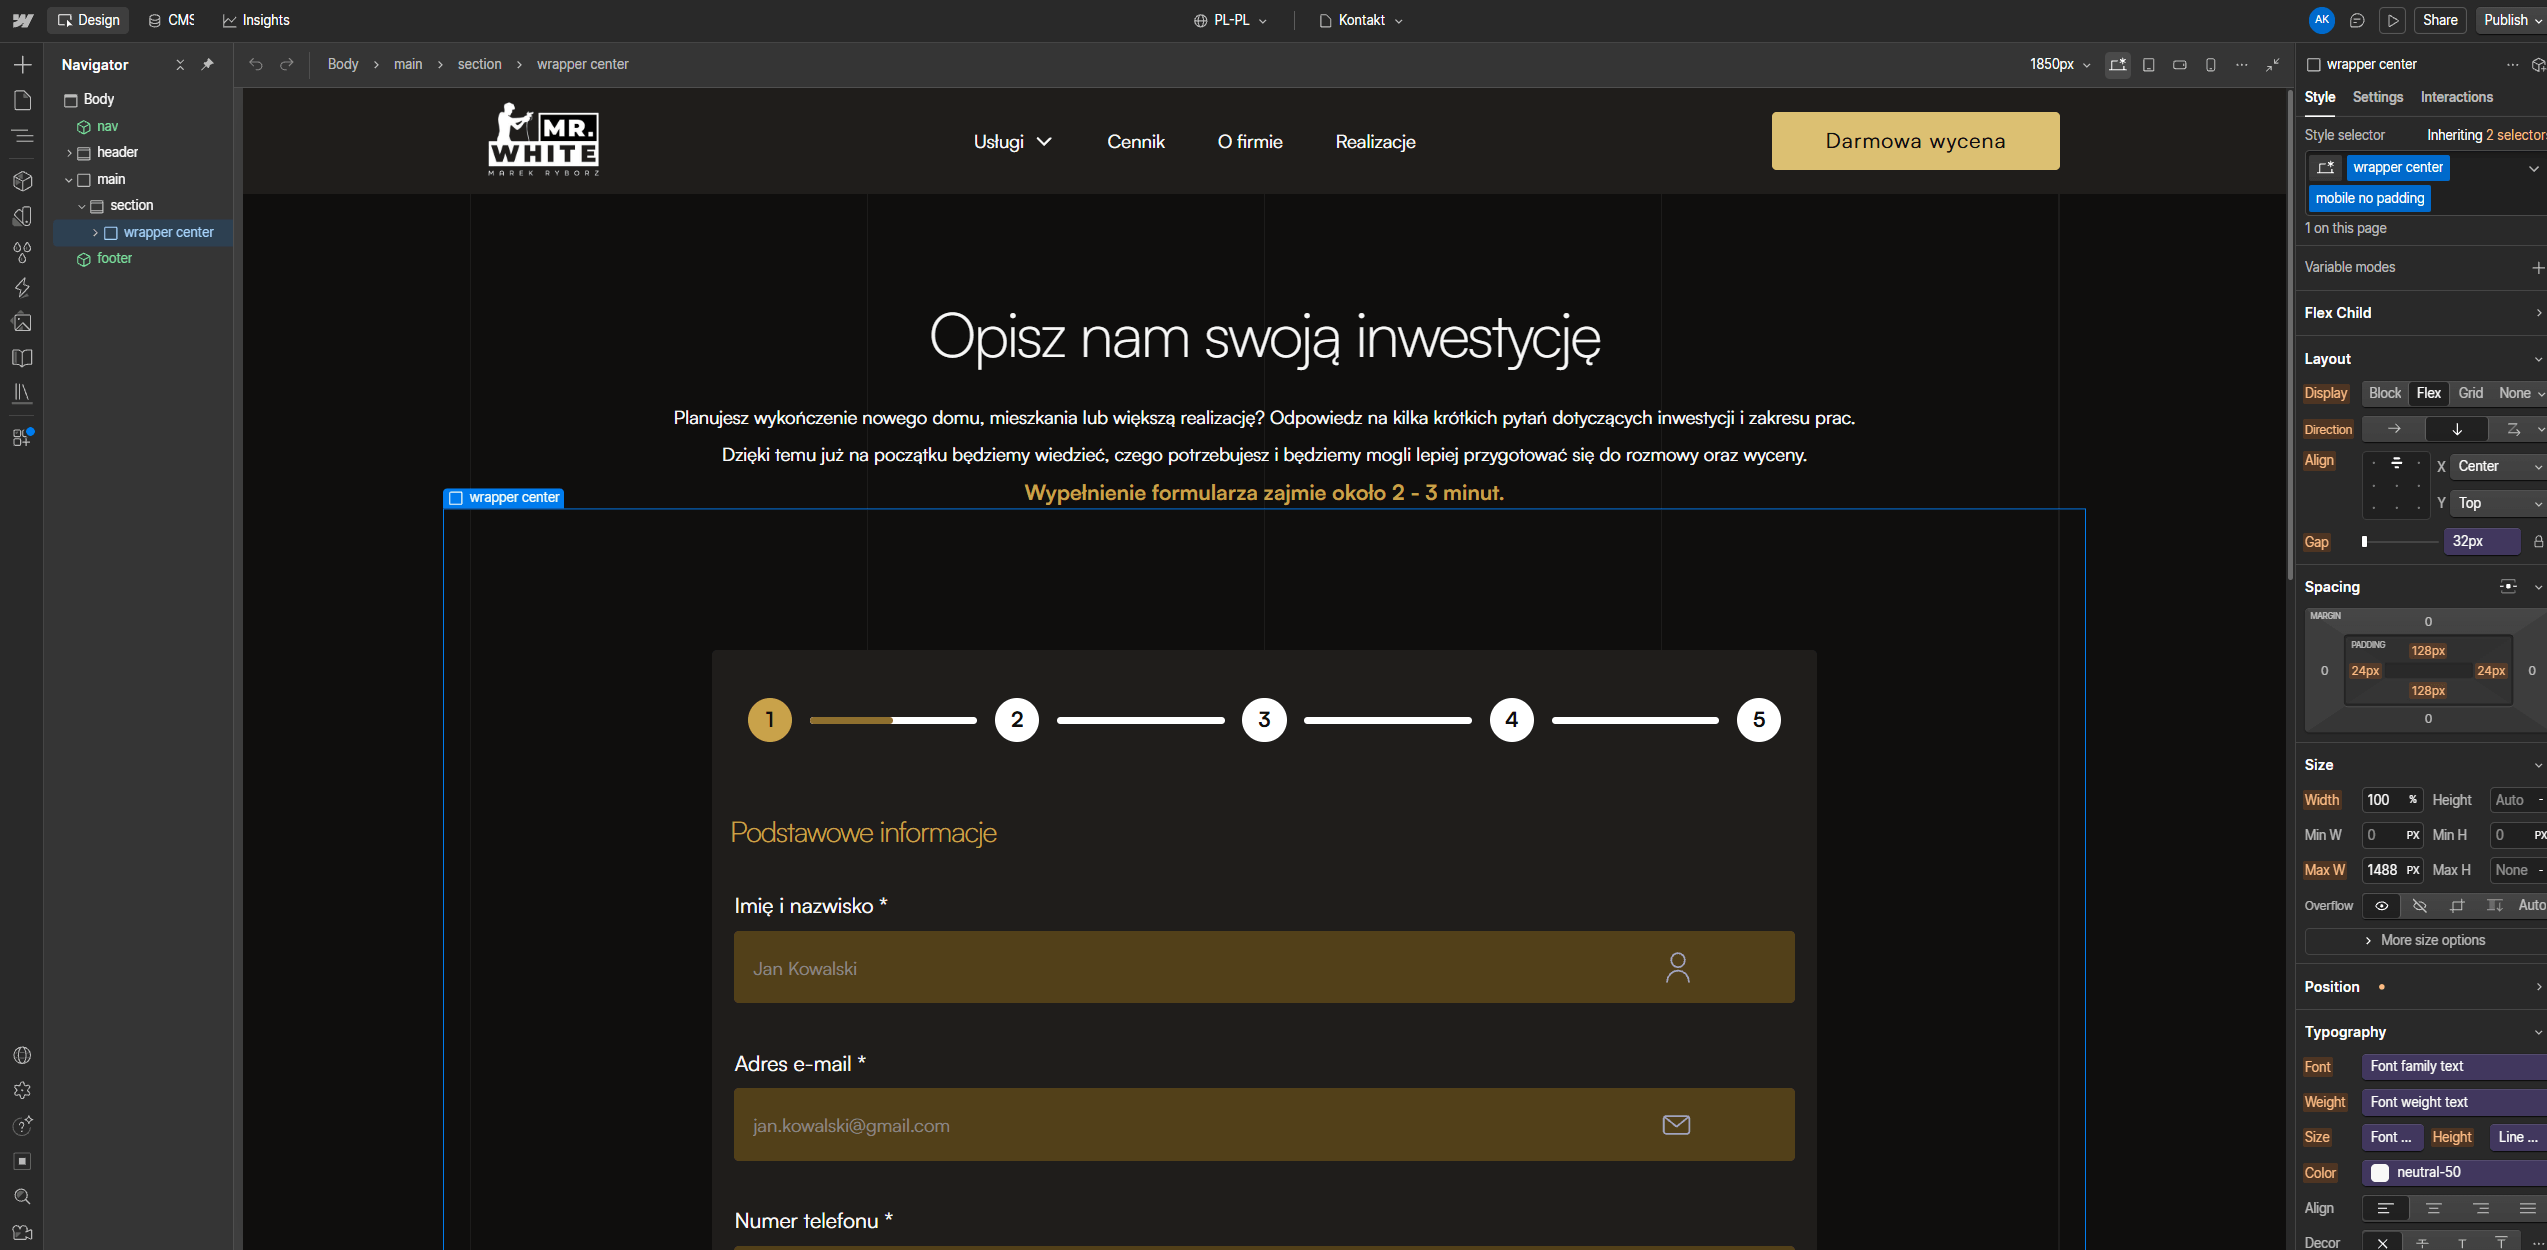The image size is (2547, 1250).
Task: Expand More size options
Action: pyautogui.click(x=2425, y=940)
